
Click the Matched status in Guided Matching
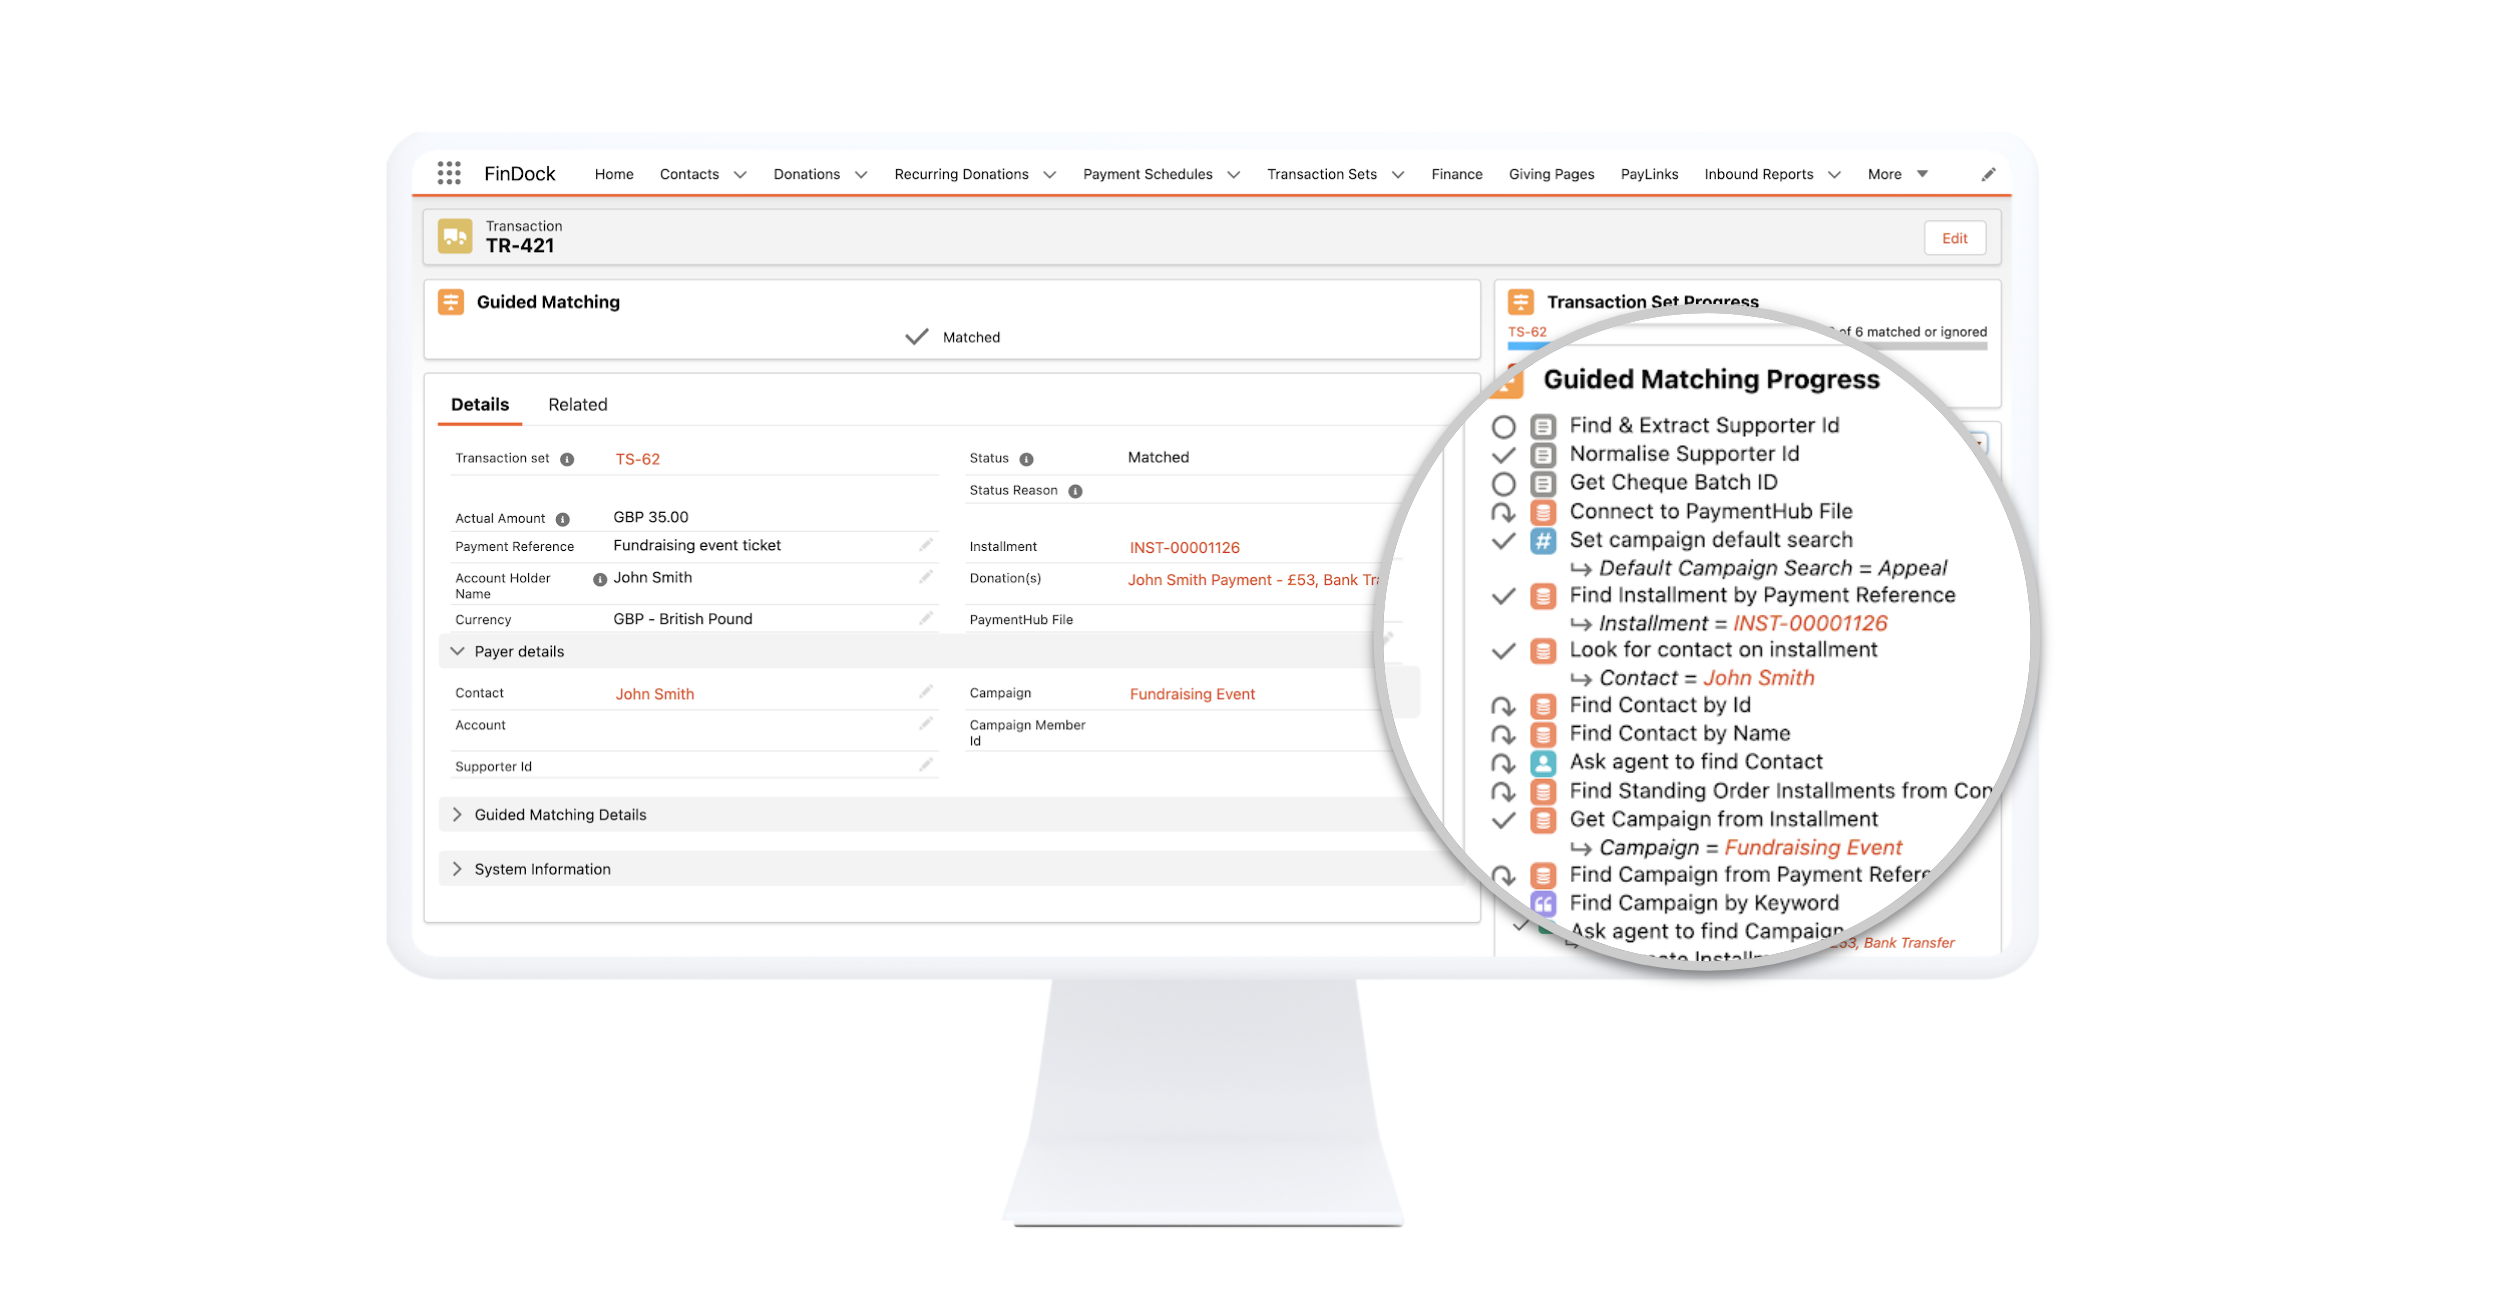point(952,337)
